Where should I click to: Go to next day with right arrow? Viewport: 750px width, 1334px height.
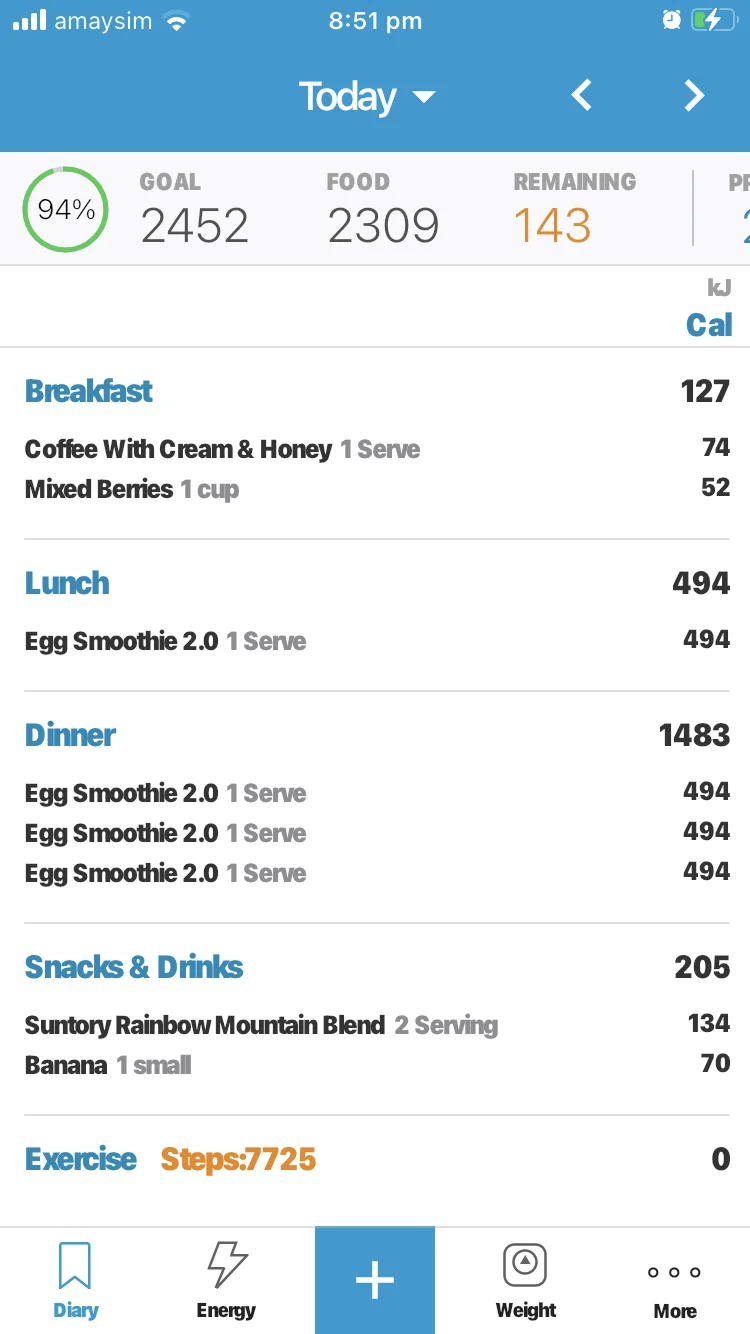(694, 96)
